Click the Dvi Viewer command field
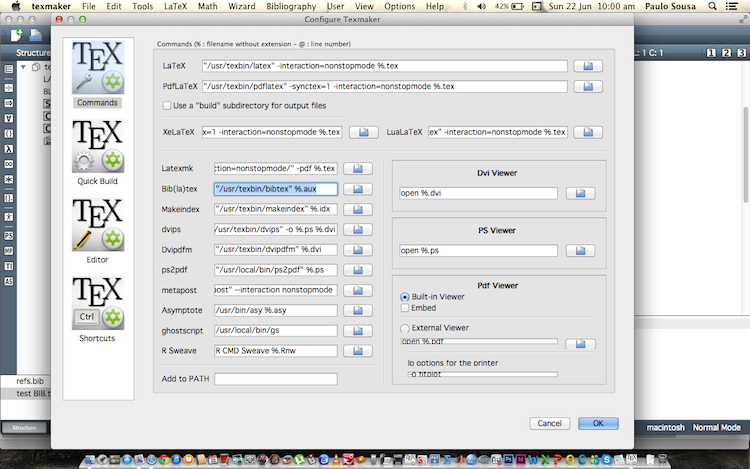The image size is (750, 469). [478, 193]
